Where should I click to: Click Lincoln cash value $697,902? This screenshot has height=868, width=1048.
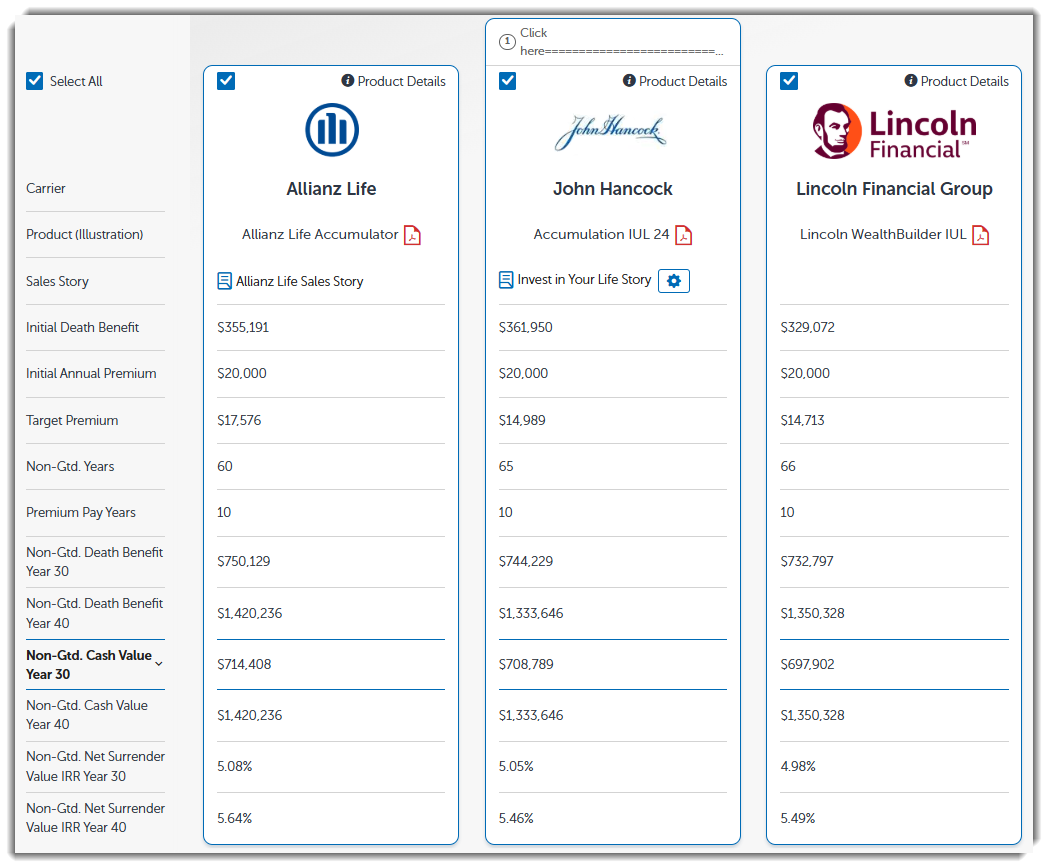[807, 664]
